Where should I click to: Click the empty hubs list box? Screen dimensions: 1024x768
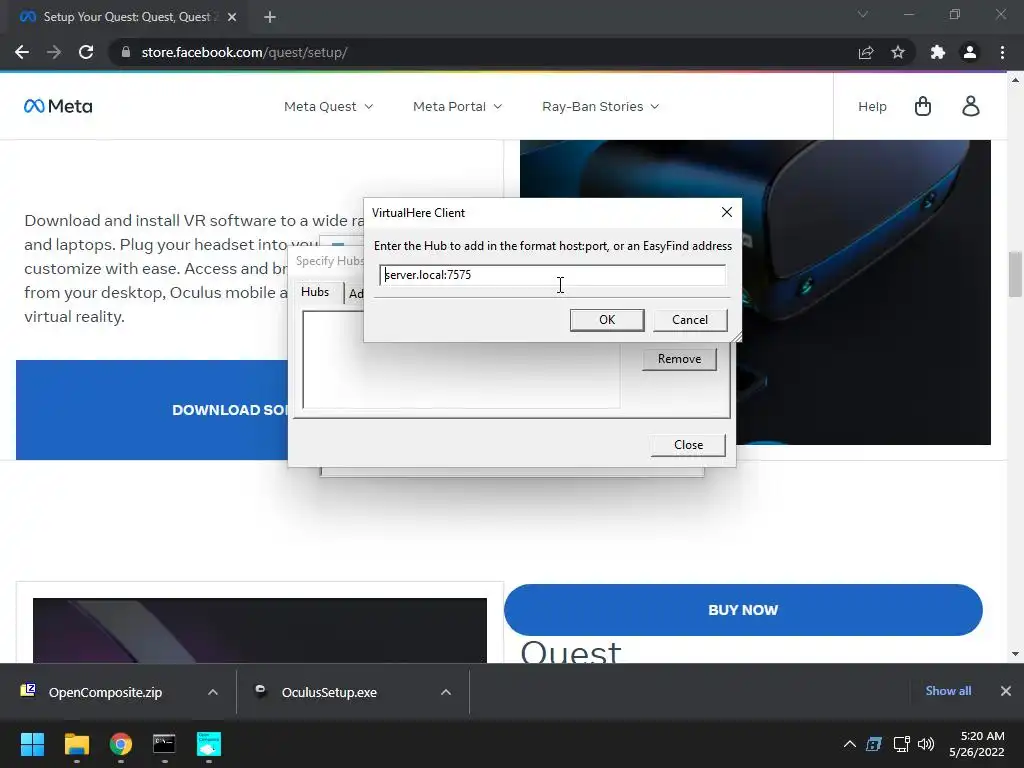(461, 360)
